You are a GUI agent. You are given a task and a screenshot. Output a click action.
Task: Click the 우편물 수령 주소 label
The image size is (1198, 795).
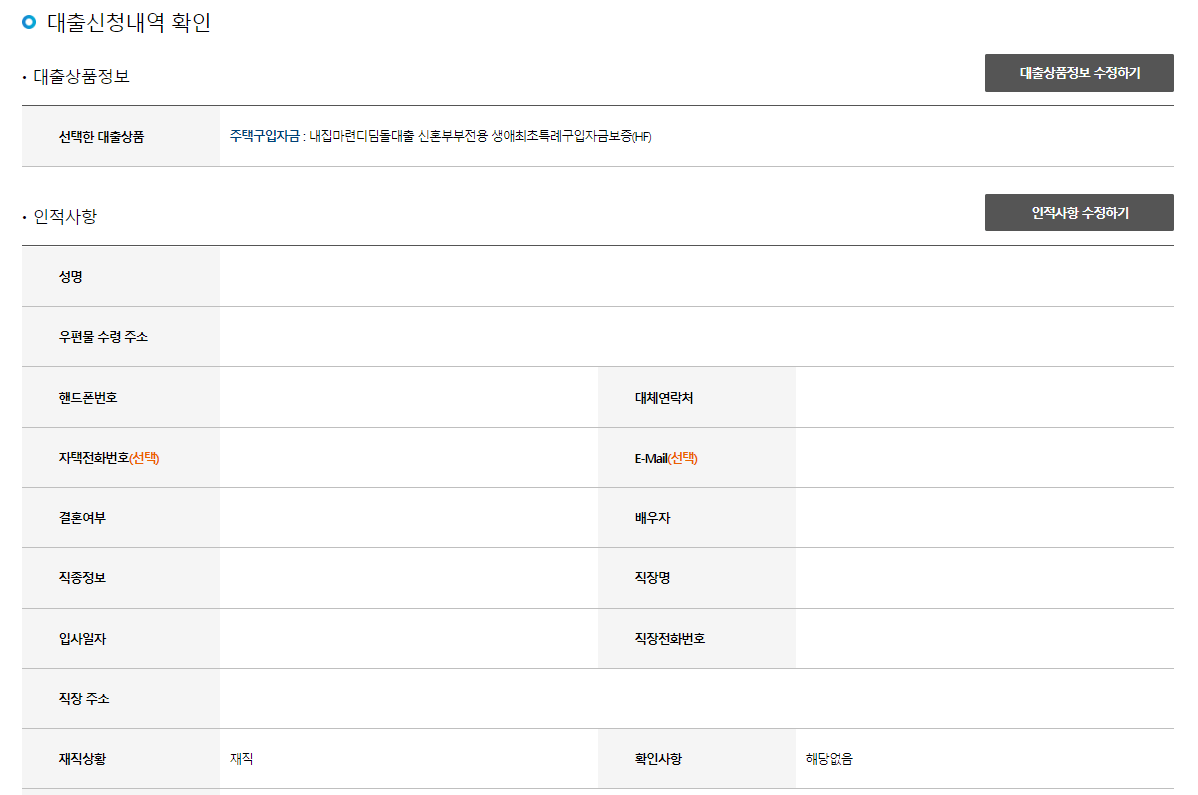point(103,337)
